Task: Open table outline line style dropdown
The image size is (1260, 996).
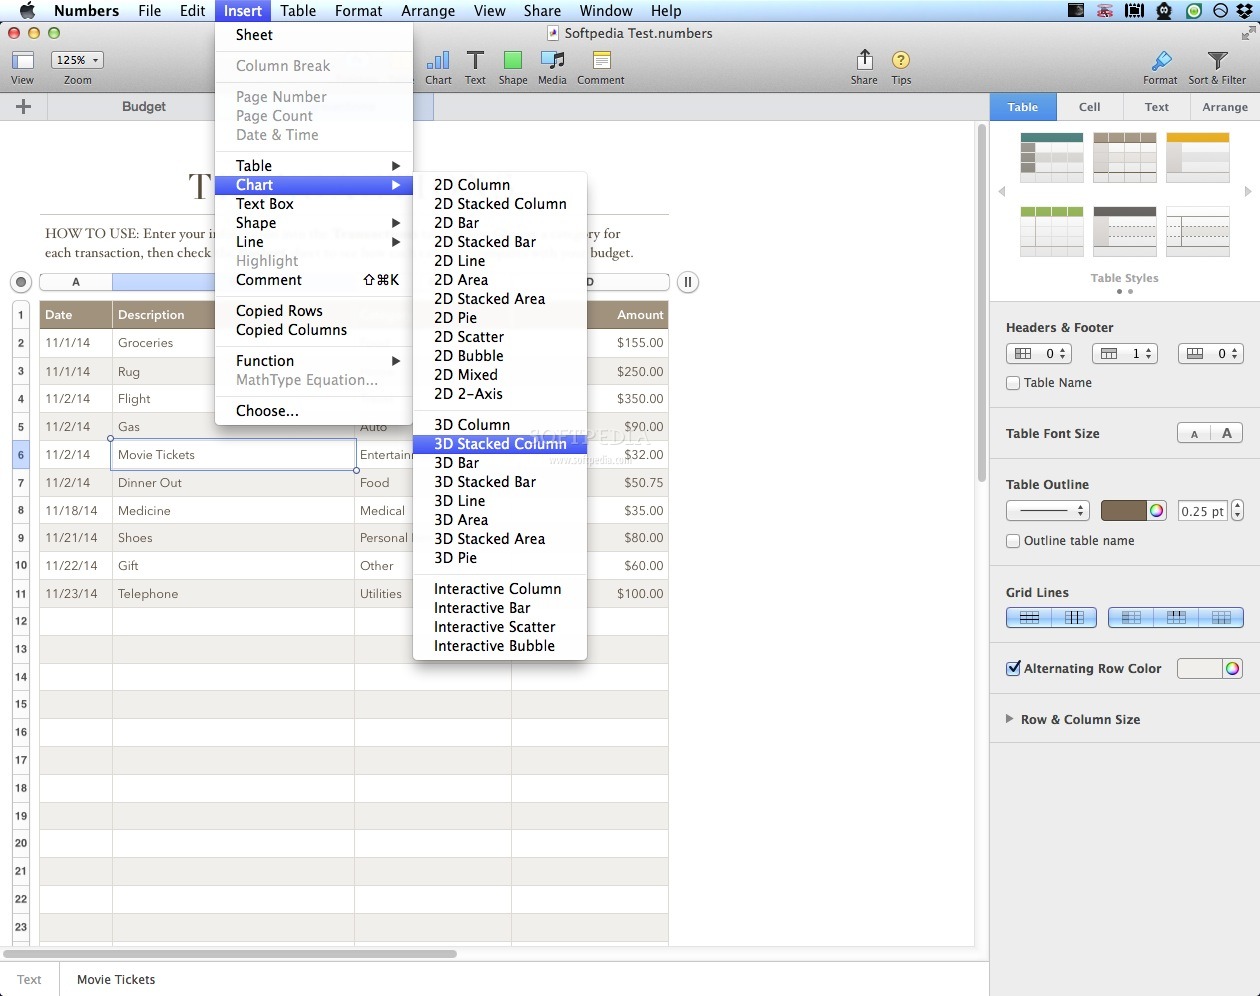Action: [1047, 511]
